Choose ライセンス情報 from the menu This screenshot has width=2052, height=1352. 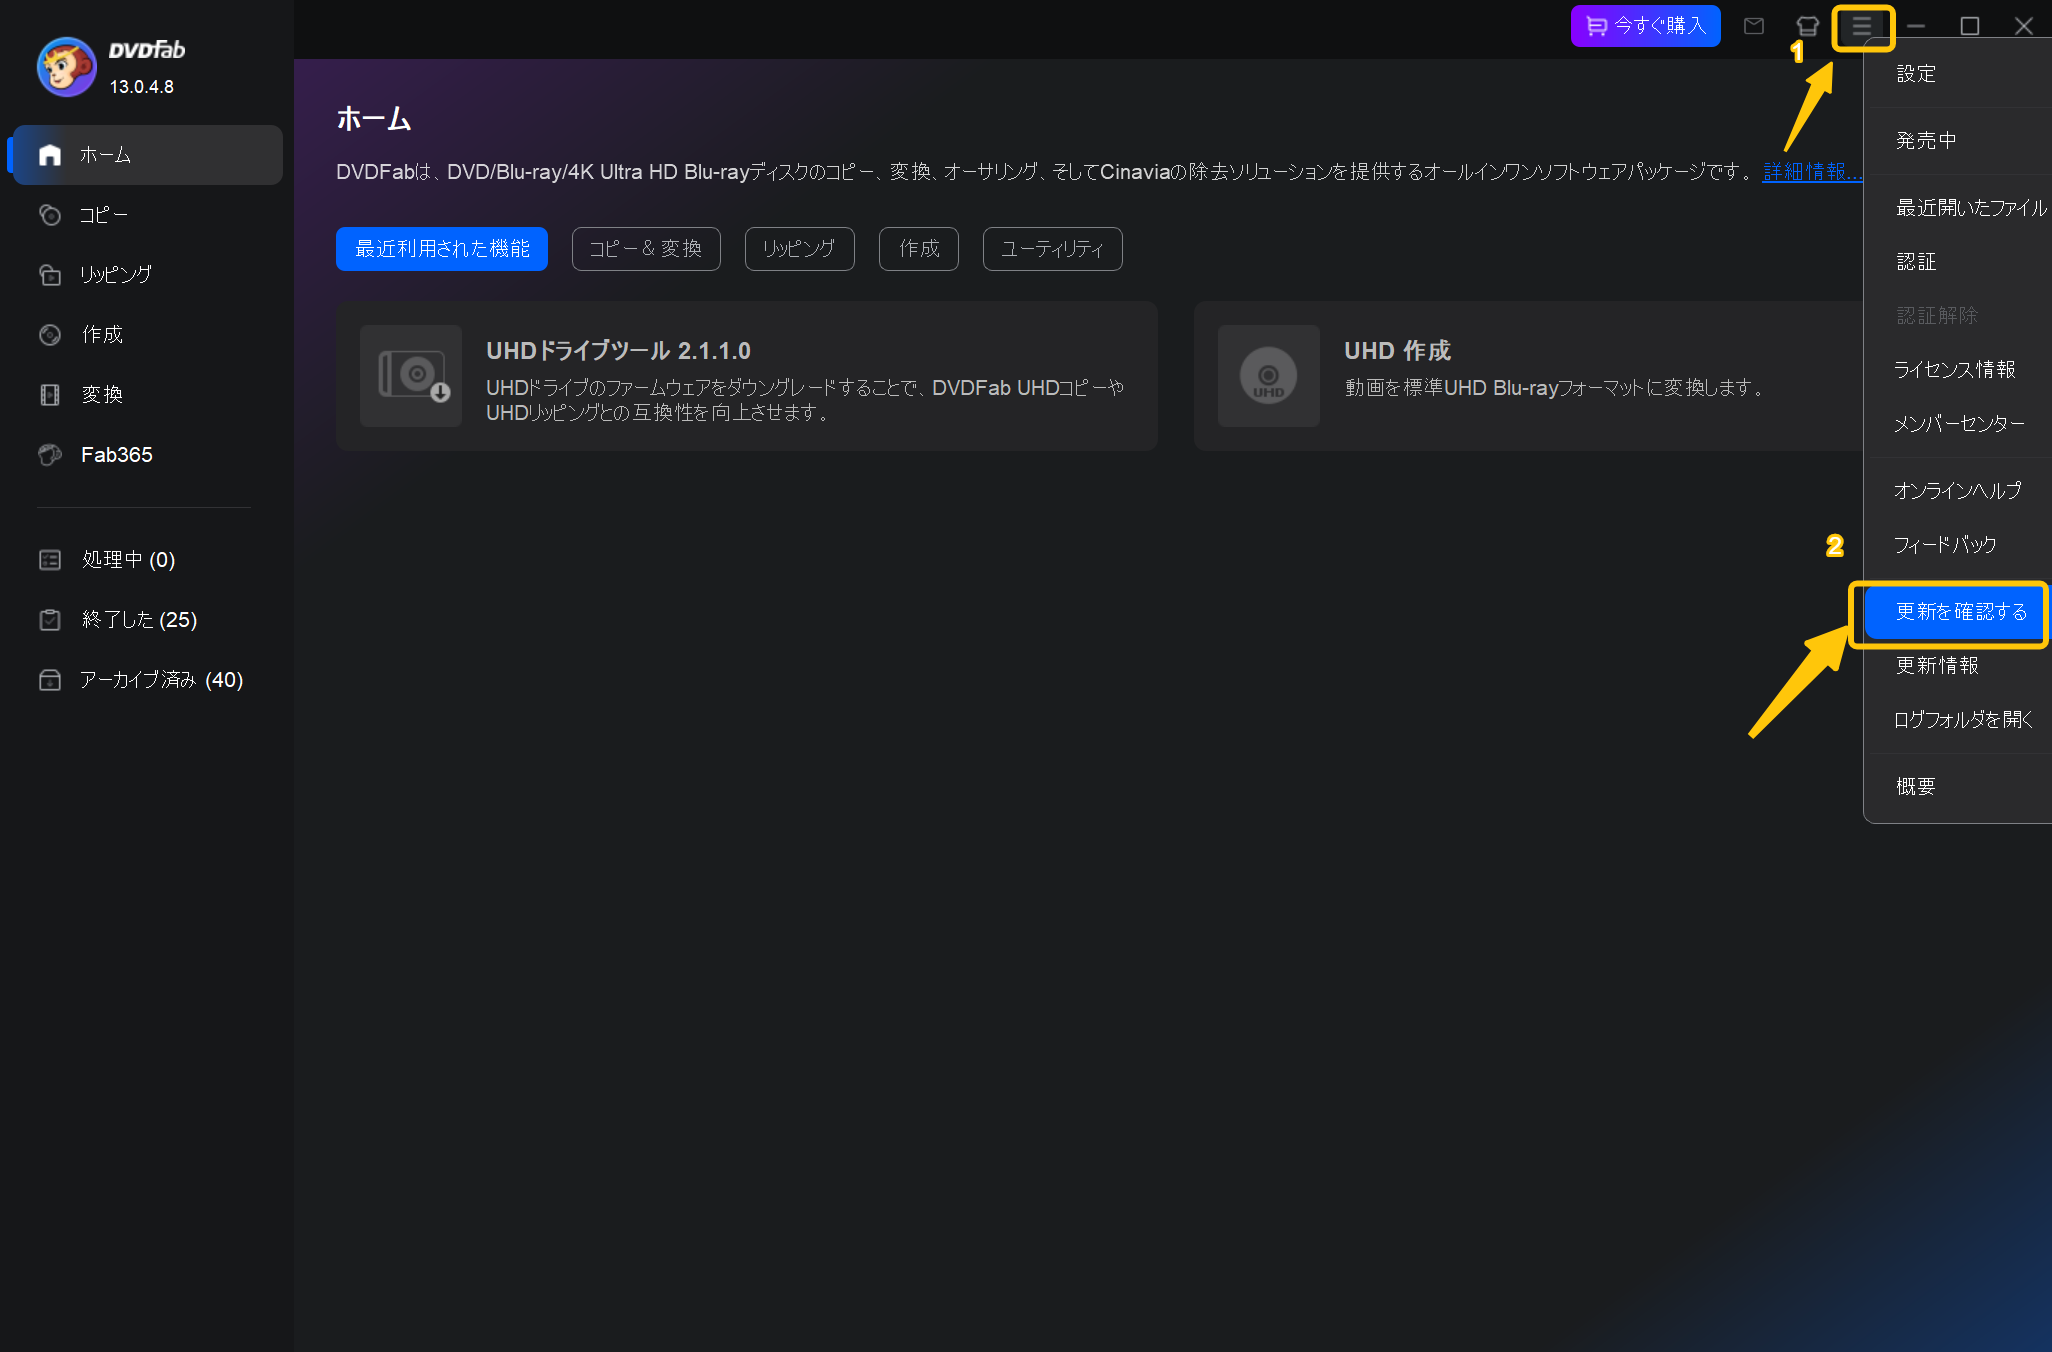[x=1958, y=370]
